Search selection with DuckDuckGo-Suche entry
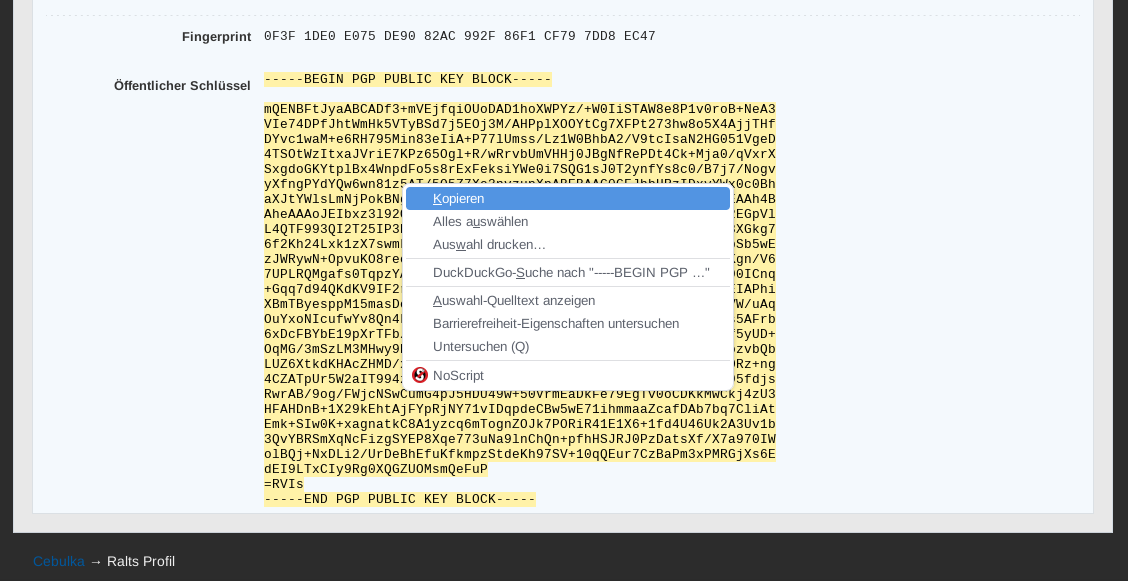Image resolution: width=1128 pixels, height=581 pixels. coord(570,273)
